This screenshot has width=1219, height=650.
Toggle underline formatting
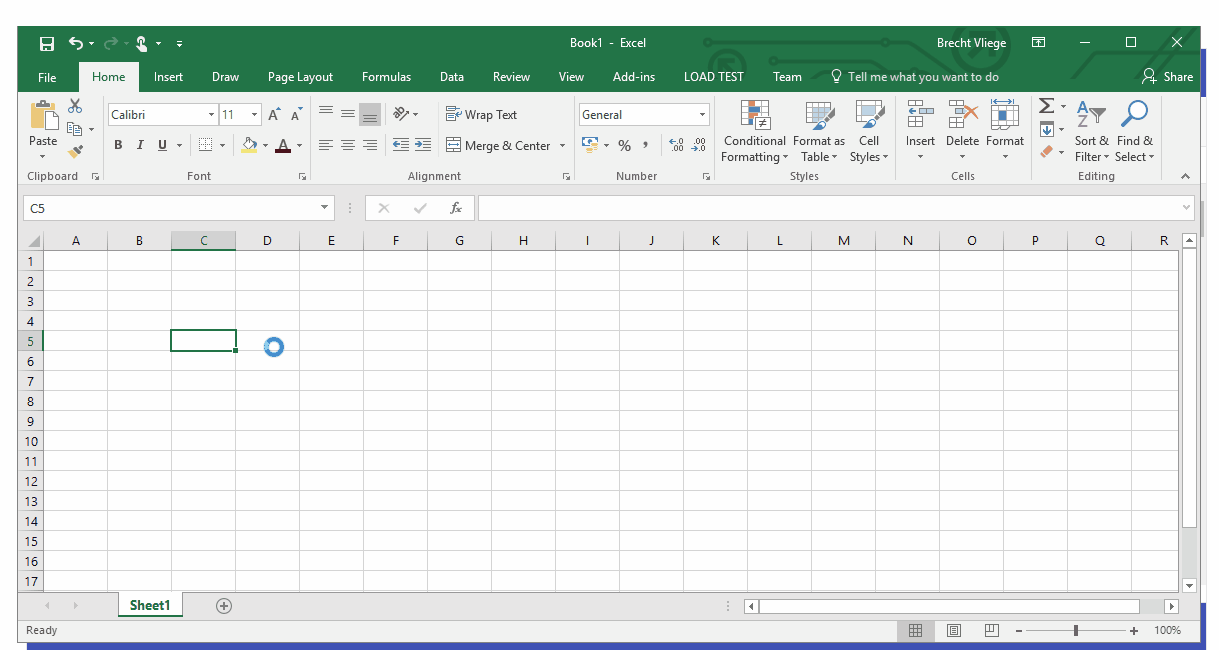161,145
